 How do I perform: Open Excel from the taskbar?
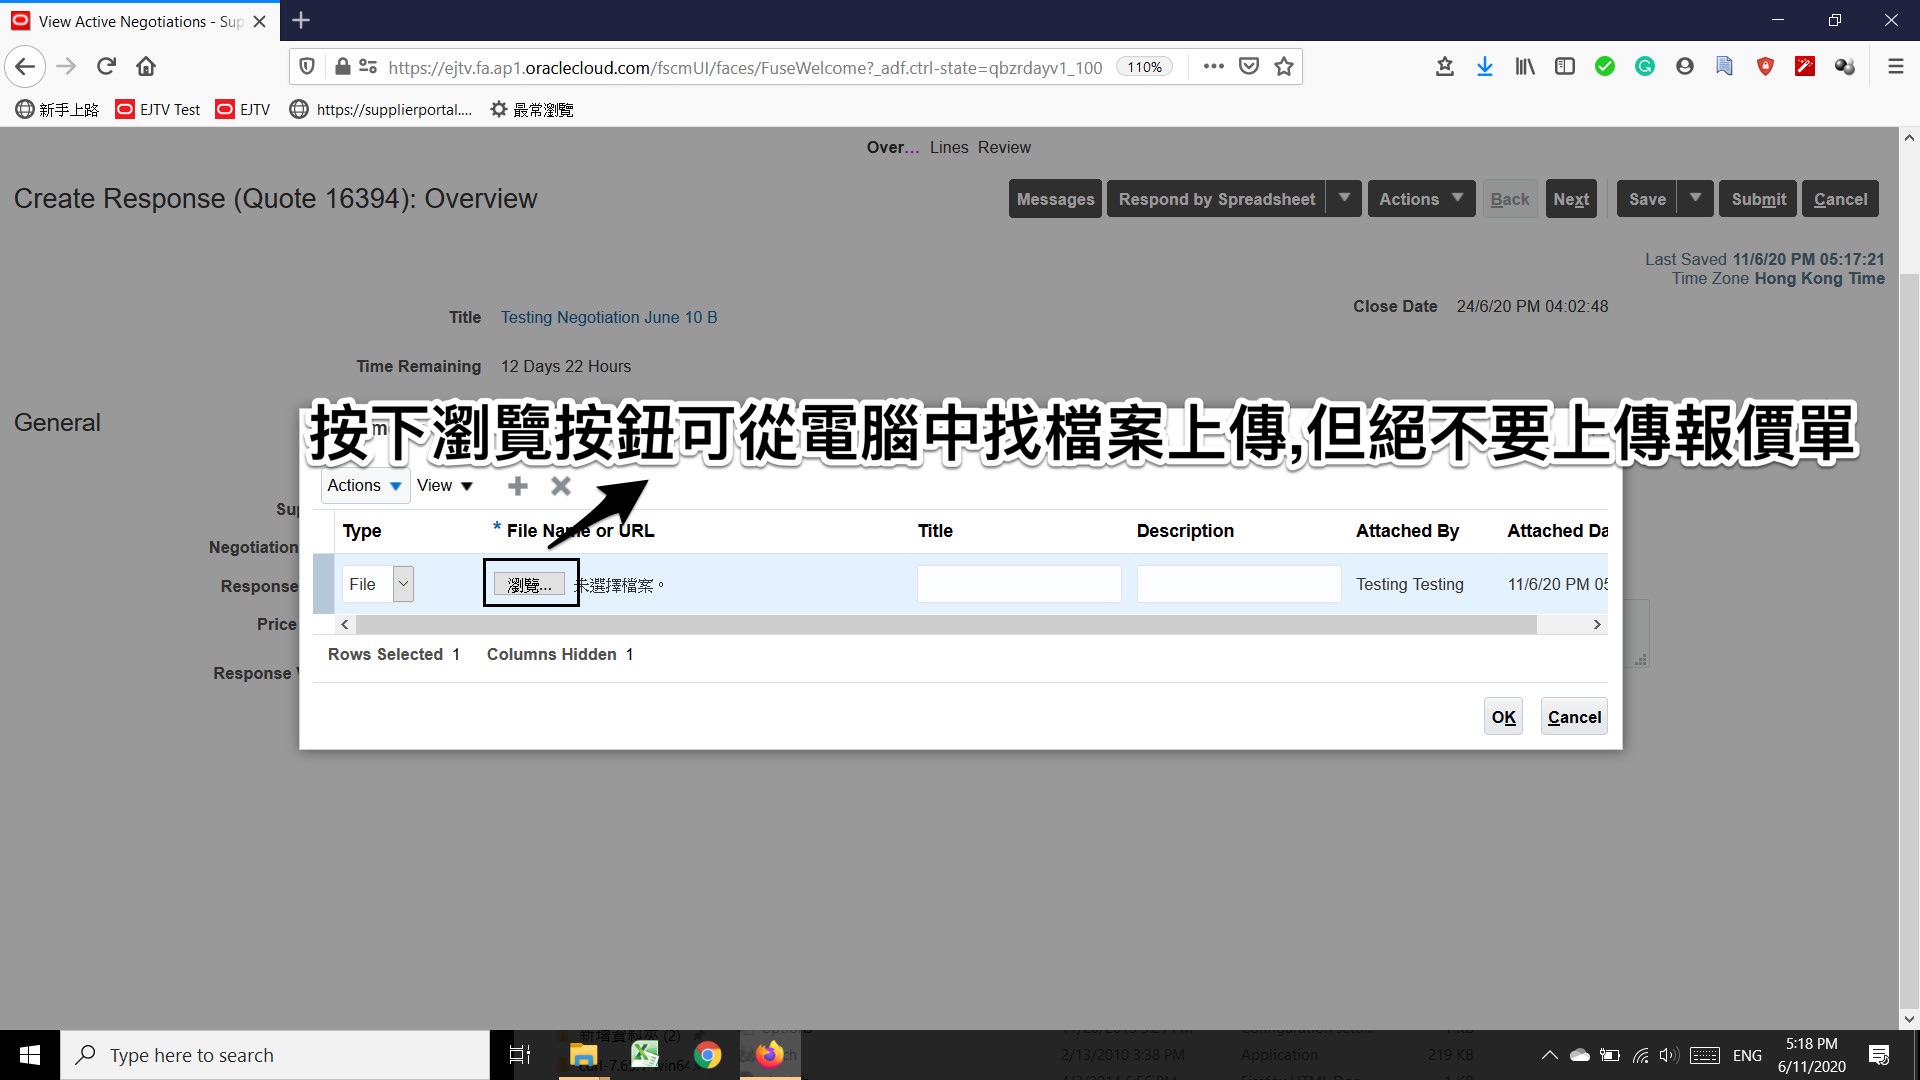645,1055
